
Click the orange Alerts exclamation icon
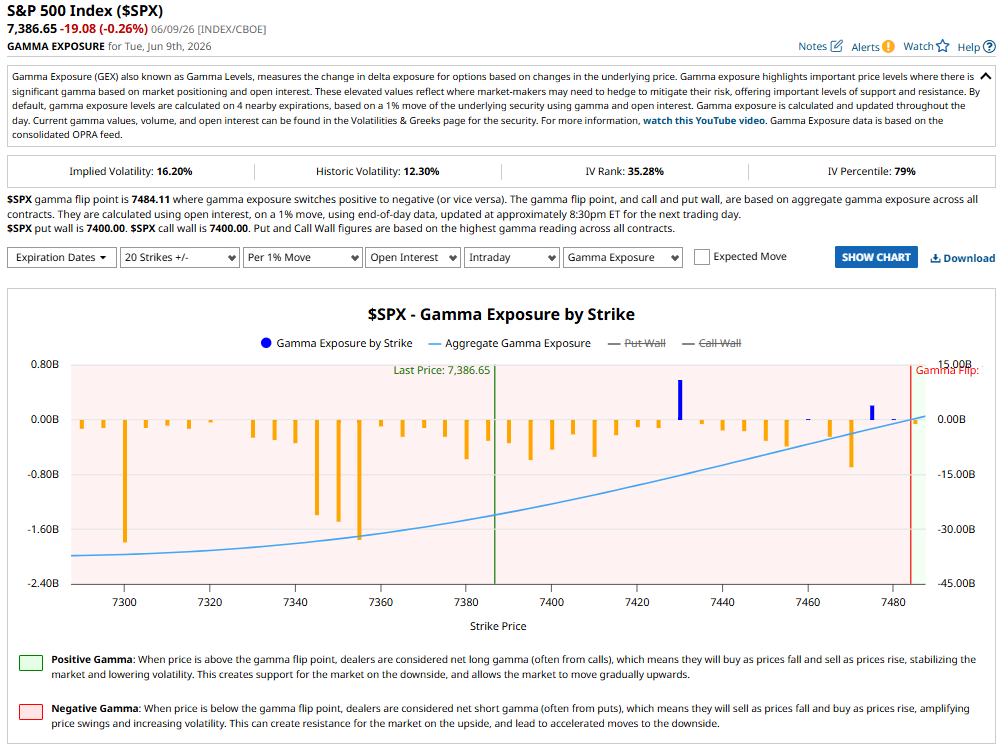click(x=888, y=47)
